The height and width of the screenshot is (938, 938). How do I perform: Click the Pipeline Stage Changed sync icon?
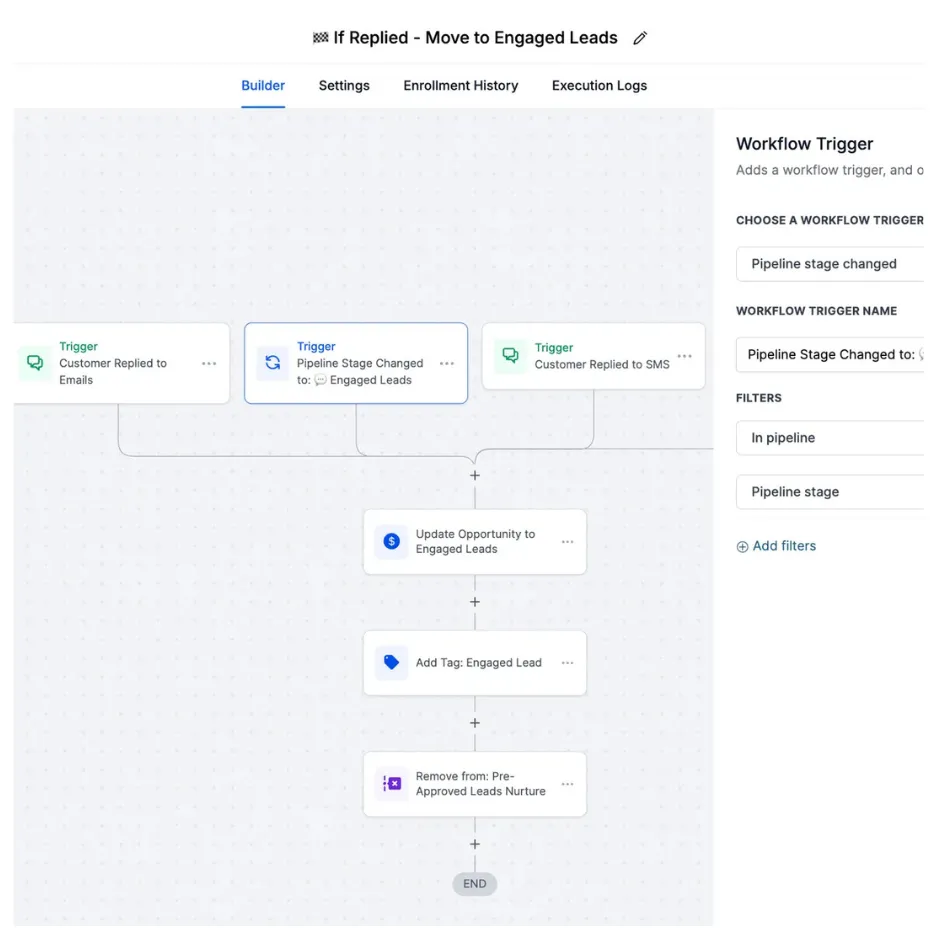(272, 363)
